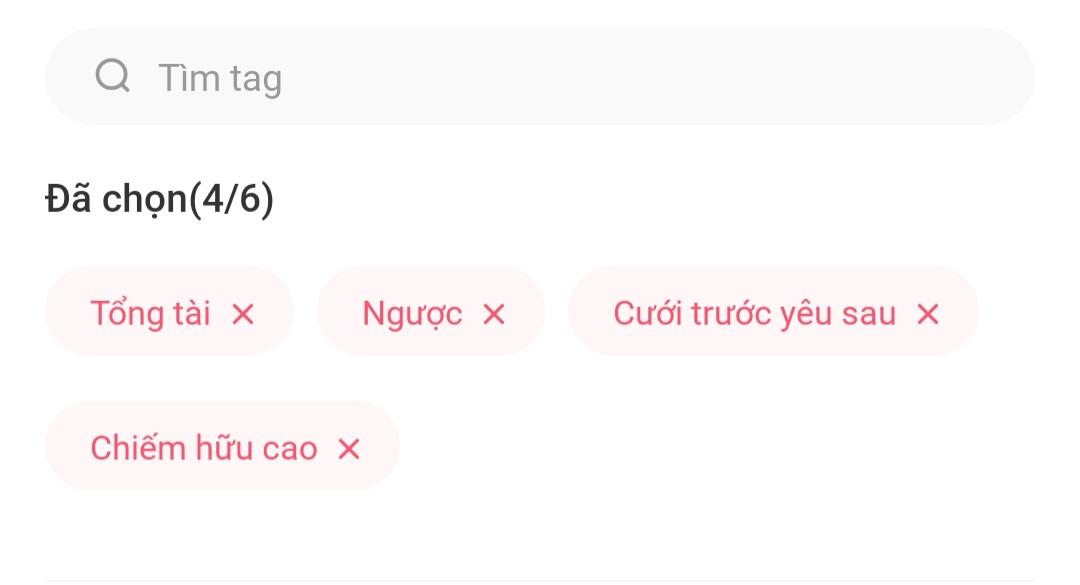Remove the 'Tổng tài' tag with its X
1080x585 pixels.
click(x=243, y=314)
